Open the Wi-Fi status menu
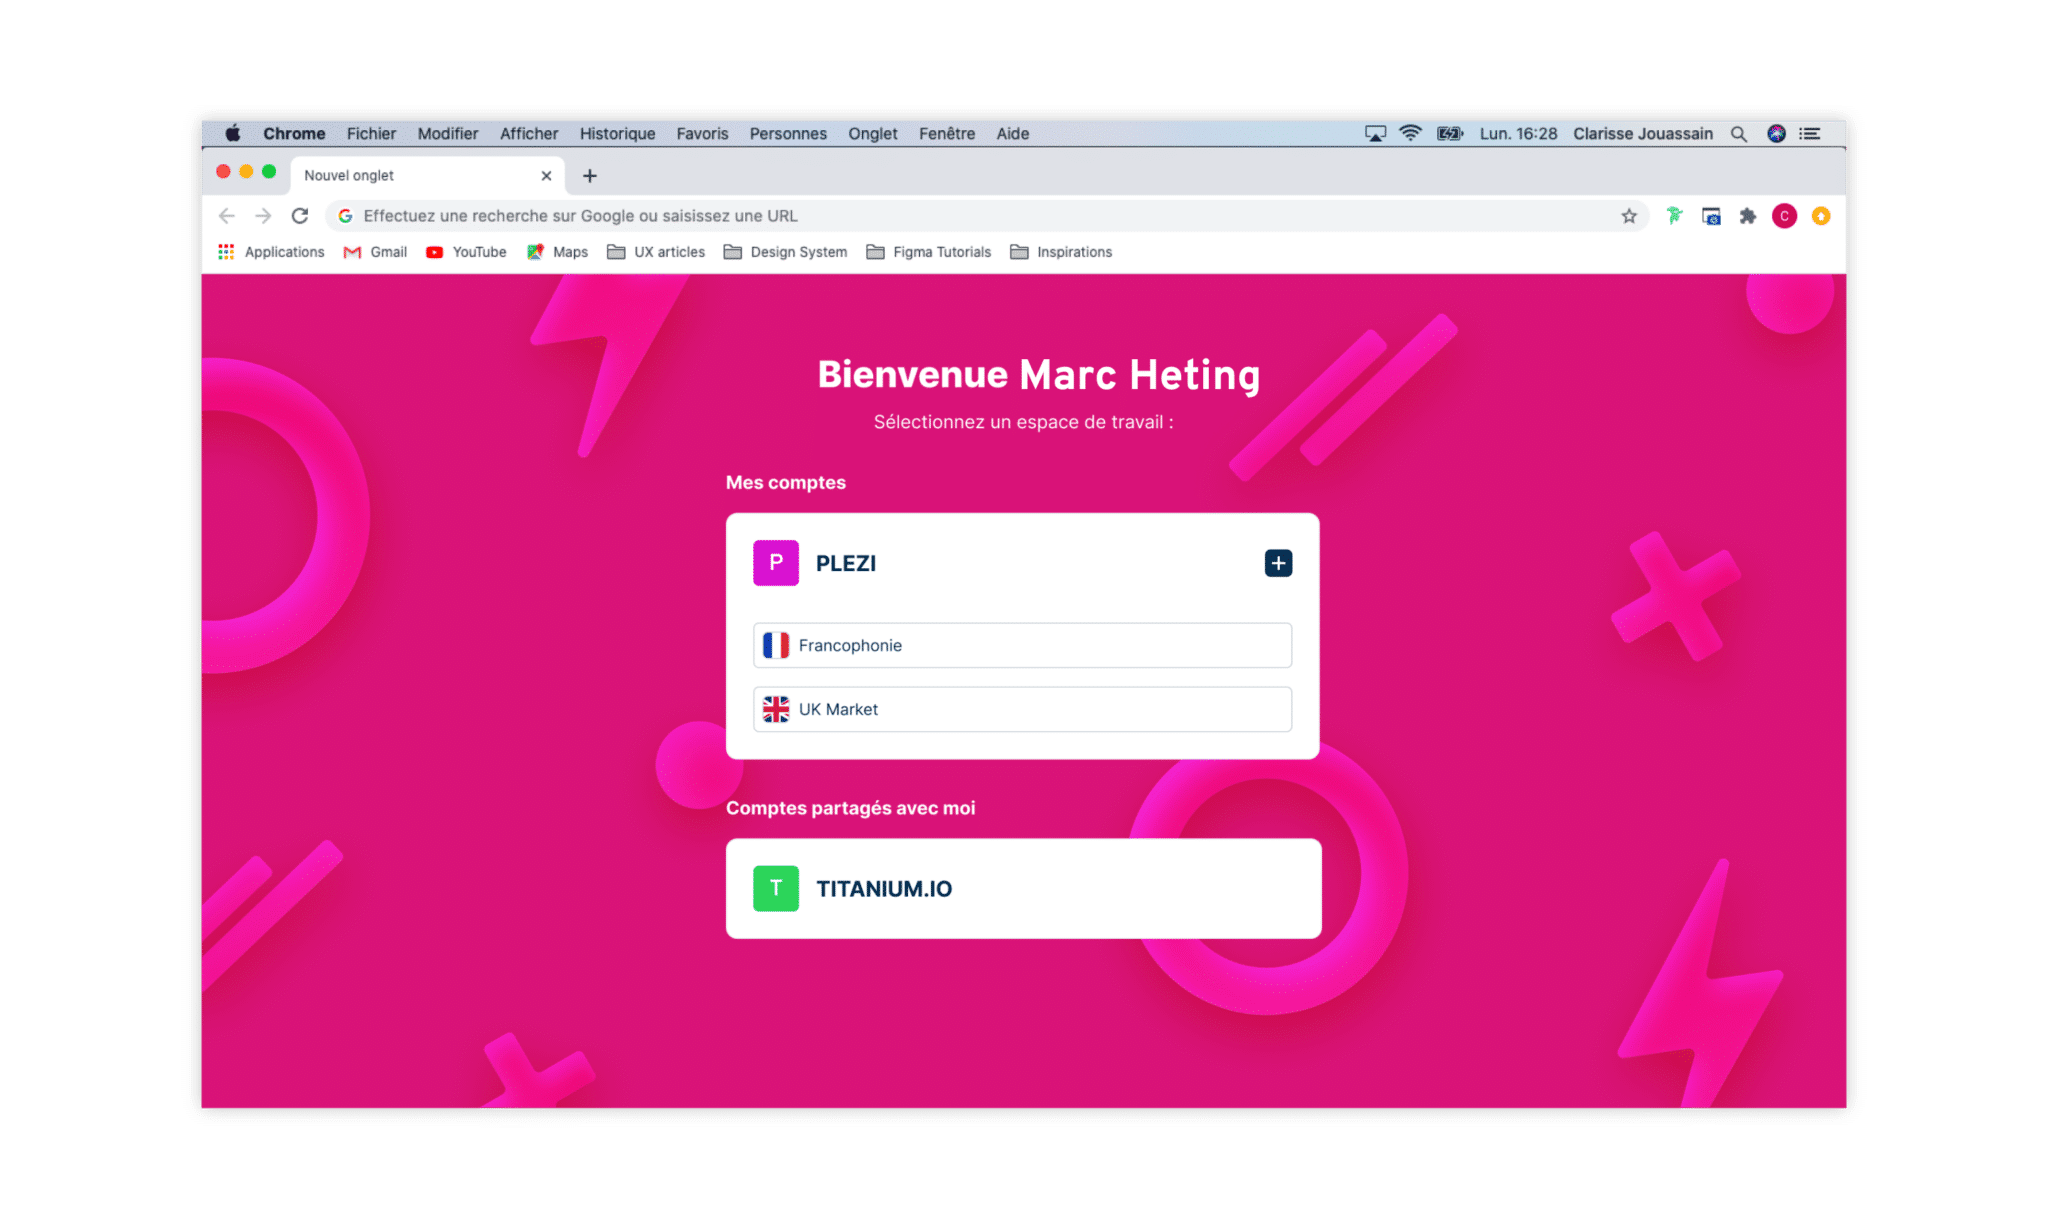The height and width of the screenshot is (1229, 2048). click(1410, 133)
